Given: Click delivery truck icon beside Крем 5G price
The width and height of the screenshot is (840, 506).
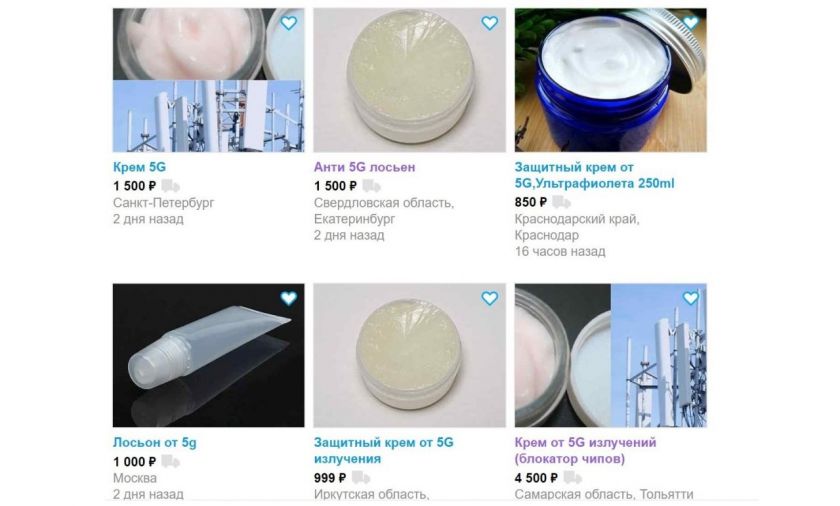Looking at the screenshot, I should click(170, 186).
